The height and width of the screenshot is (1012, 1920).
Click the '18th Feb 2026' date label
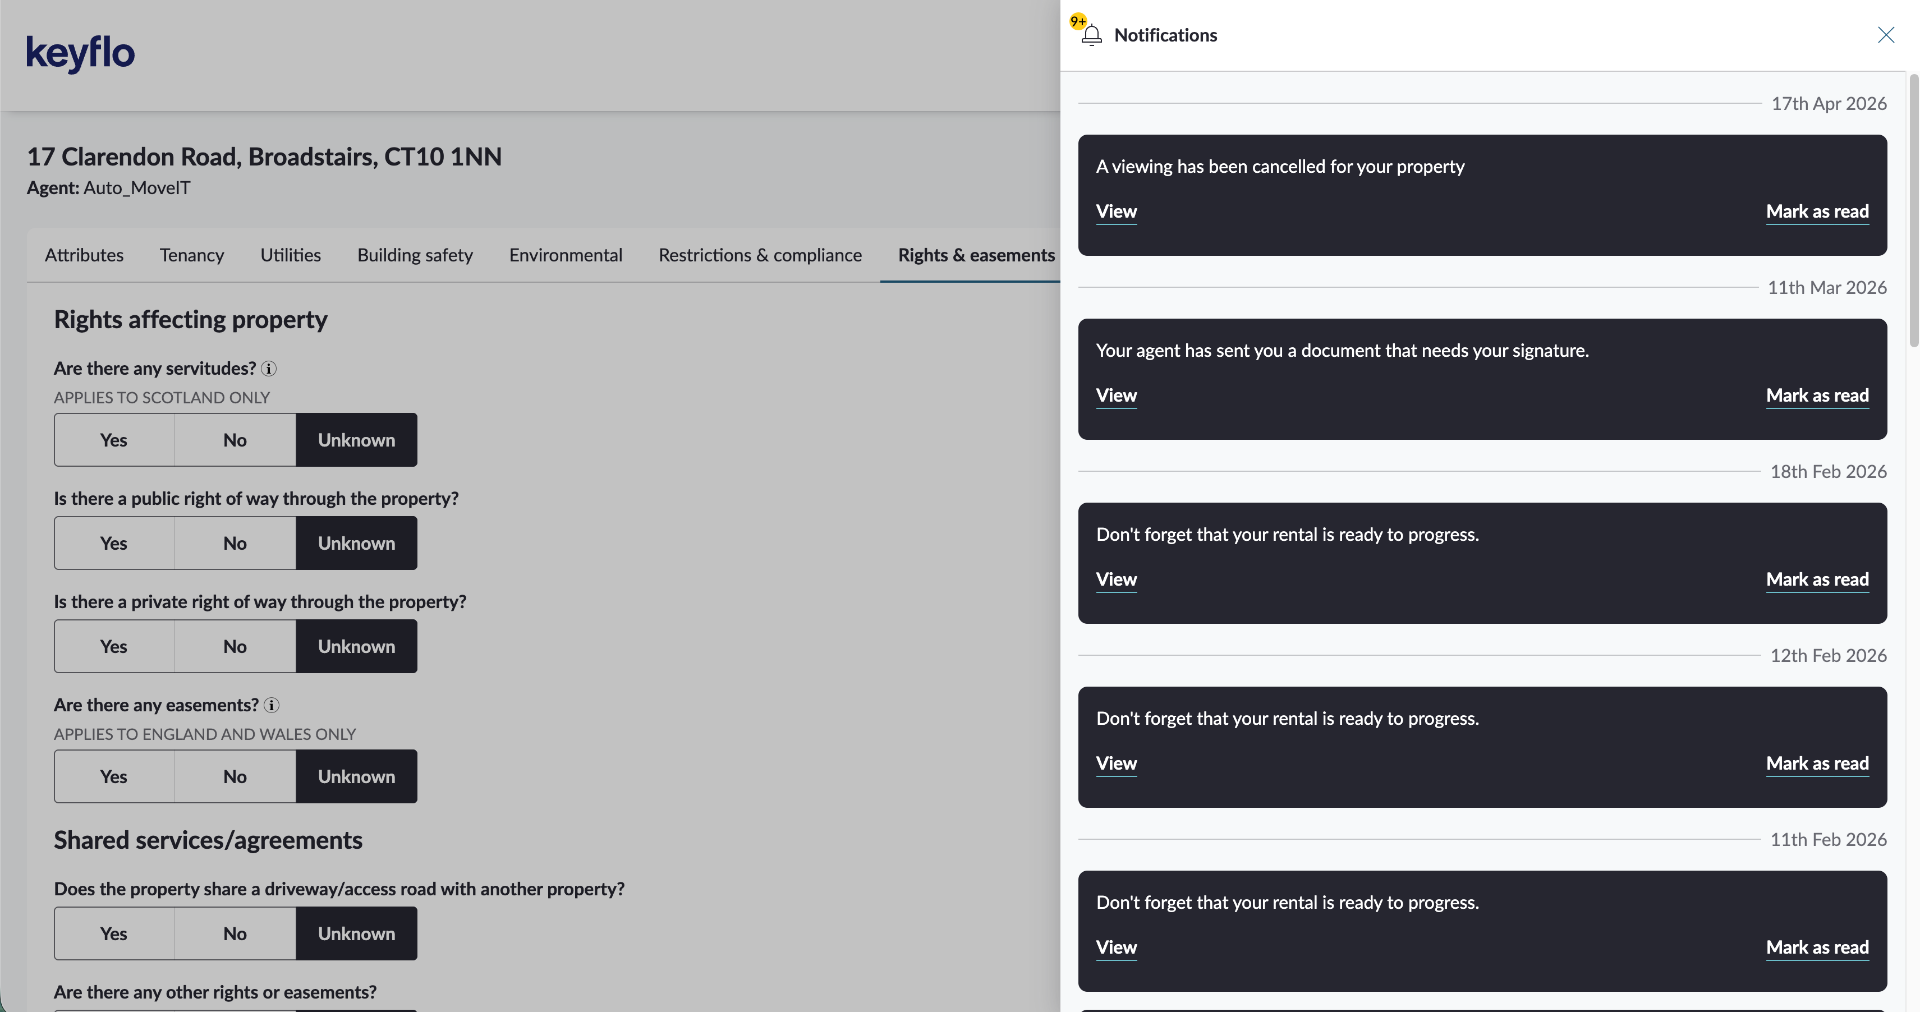point(1828,472)
